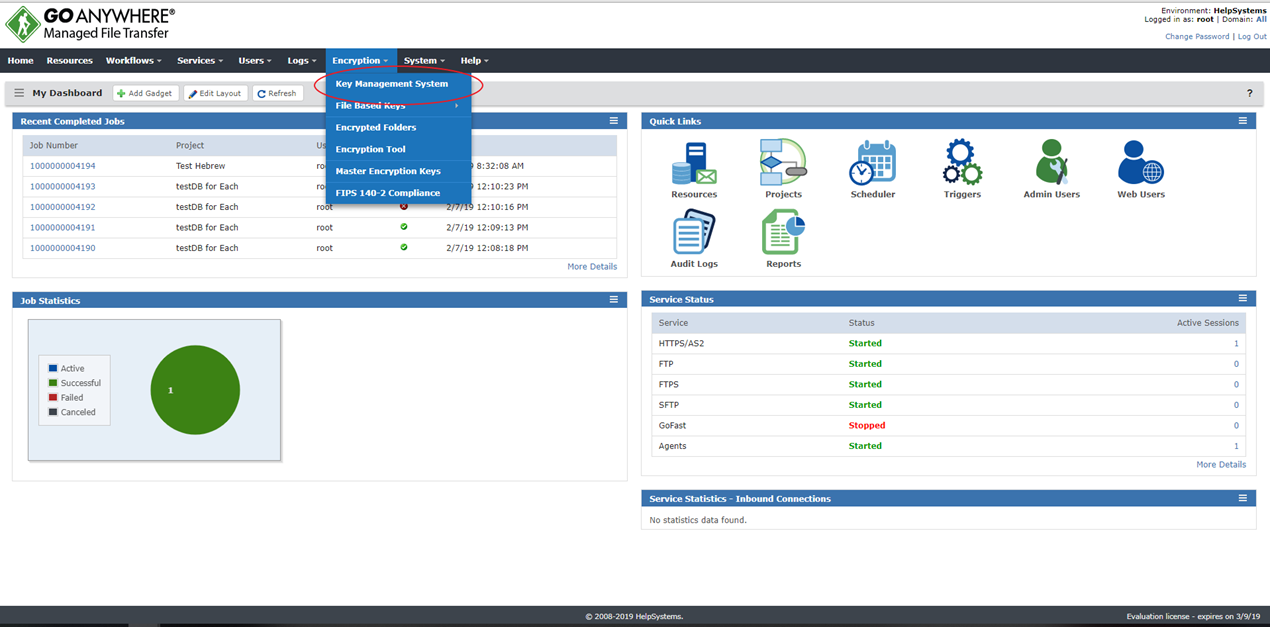Click the FTPS service row name

click(670, 384)
